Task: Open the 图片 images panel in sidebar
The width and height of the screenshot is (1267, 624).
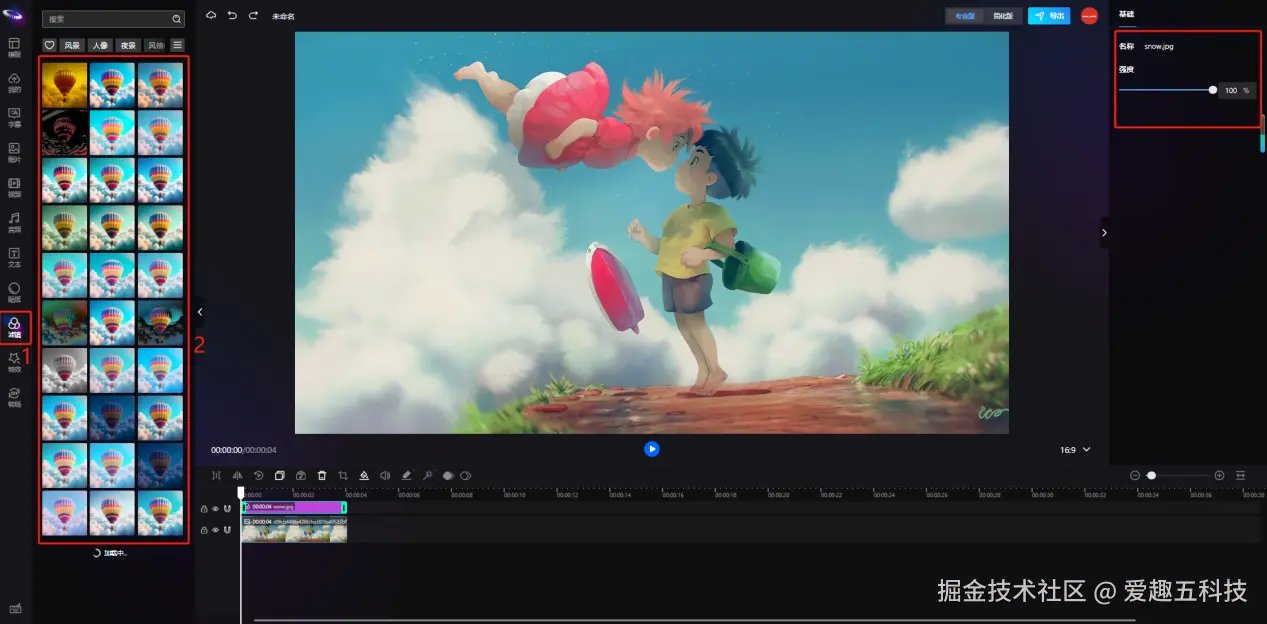Action: (14, 152)
